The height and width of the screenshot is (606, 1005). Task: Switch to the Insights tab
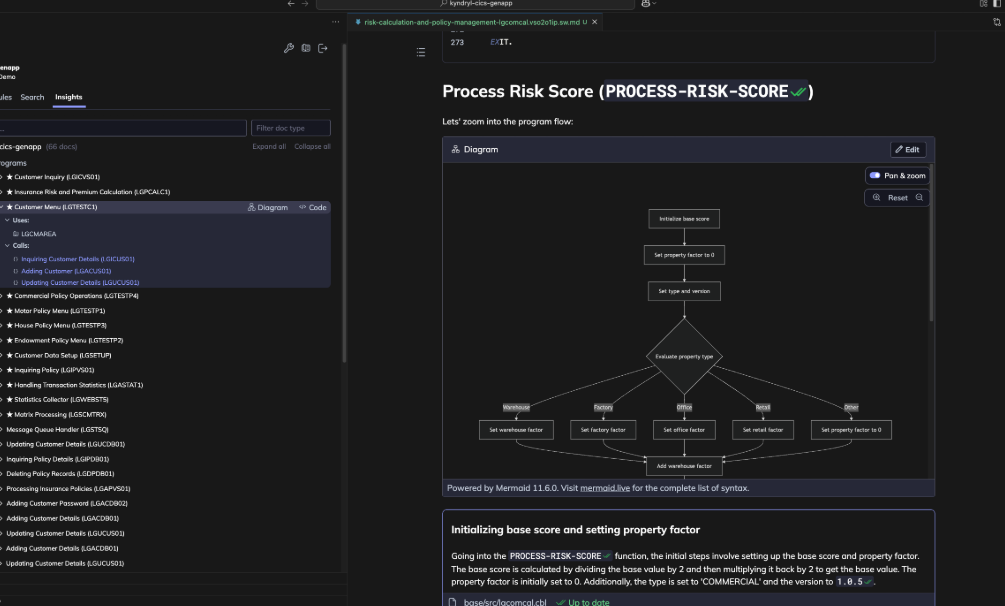coord(69,97)
